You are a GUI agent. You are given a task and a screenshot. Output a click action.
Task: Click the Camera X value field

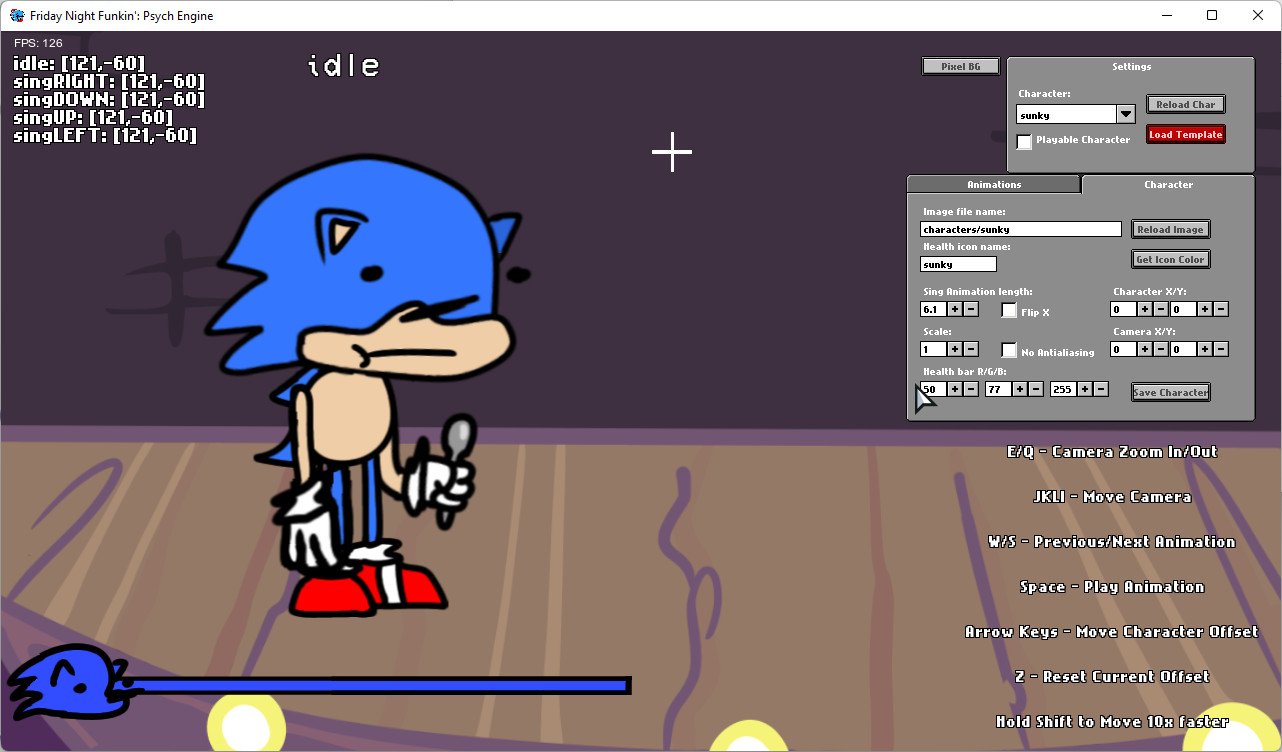point(1123,349)
